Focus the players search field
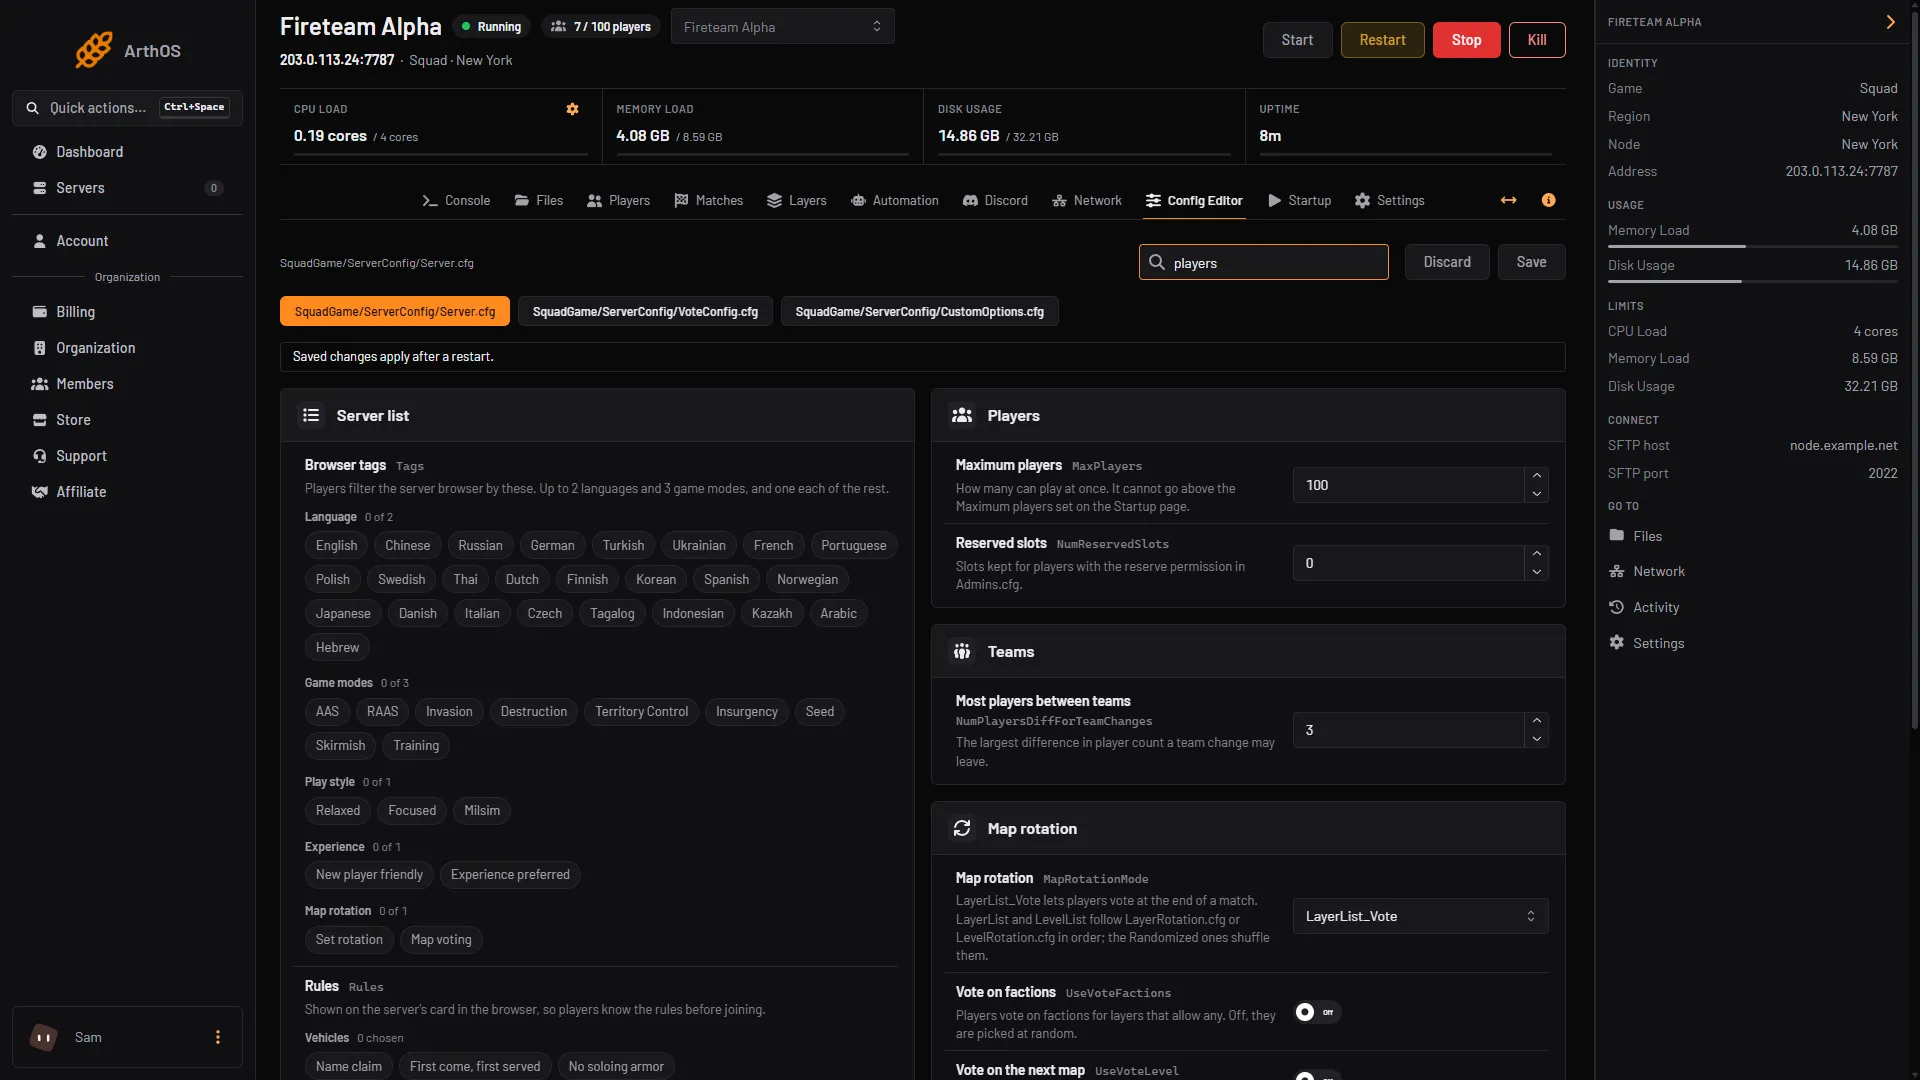The height and width of the screenshot is (1080, 1920). coord(1263,262)
